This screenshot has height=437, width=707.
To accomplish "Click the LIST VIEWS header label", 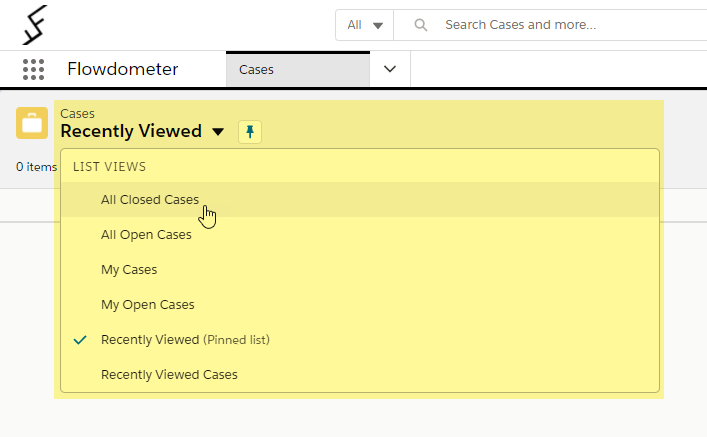I will (110, 167).
